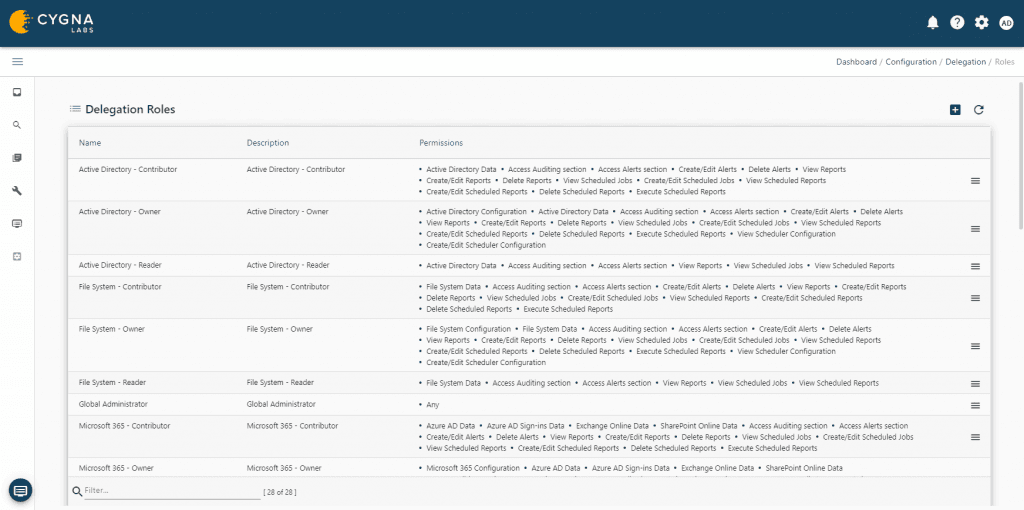1024x510 pixels.
Task: Open the wrench configuration sidebar icon
Action: 17,190
